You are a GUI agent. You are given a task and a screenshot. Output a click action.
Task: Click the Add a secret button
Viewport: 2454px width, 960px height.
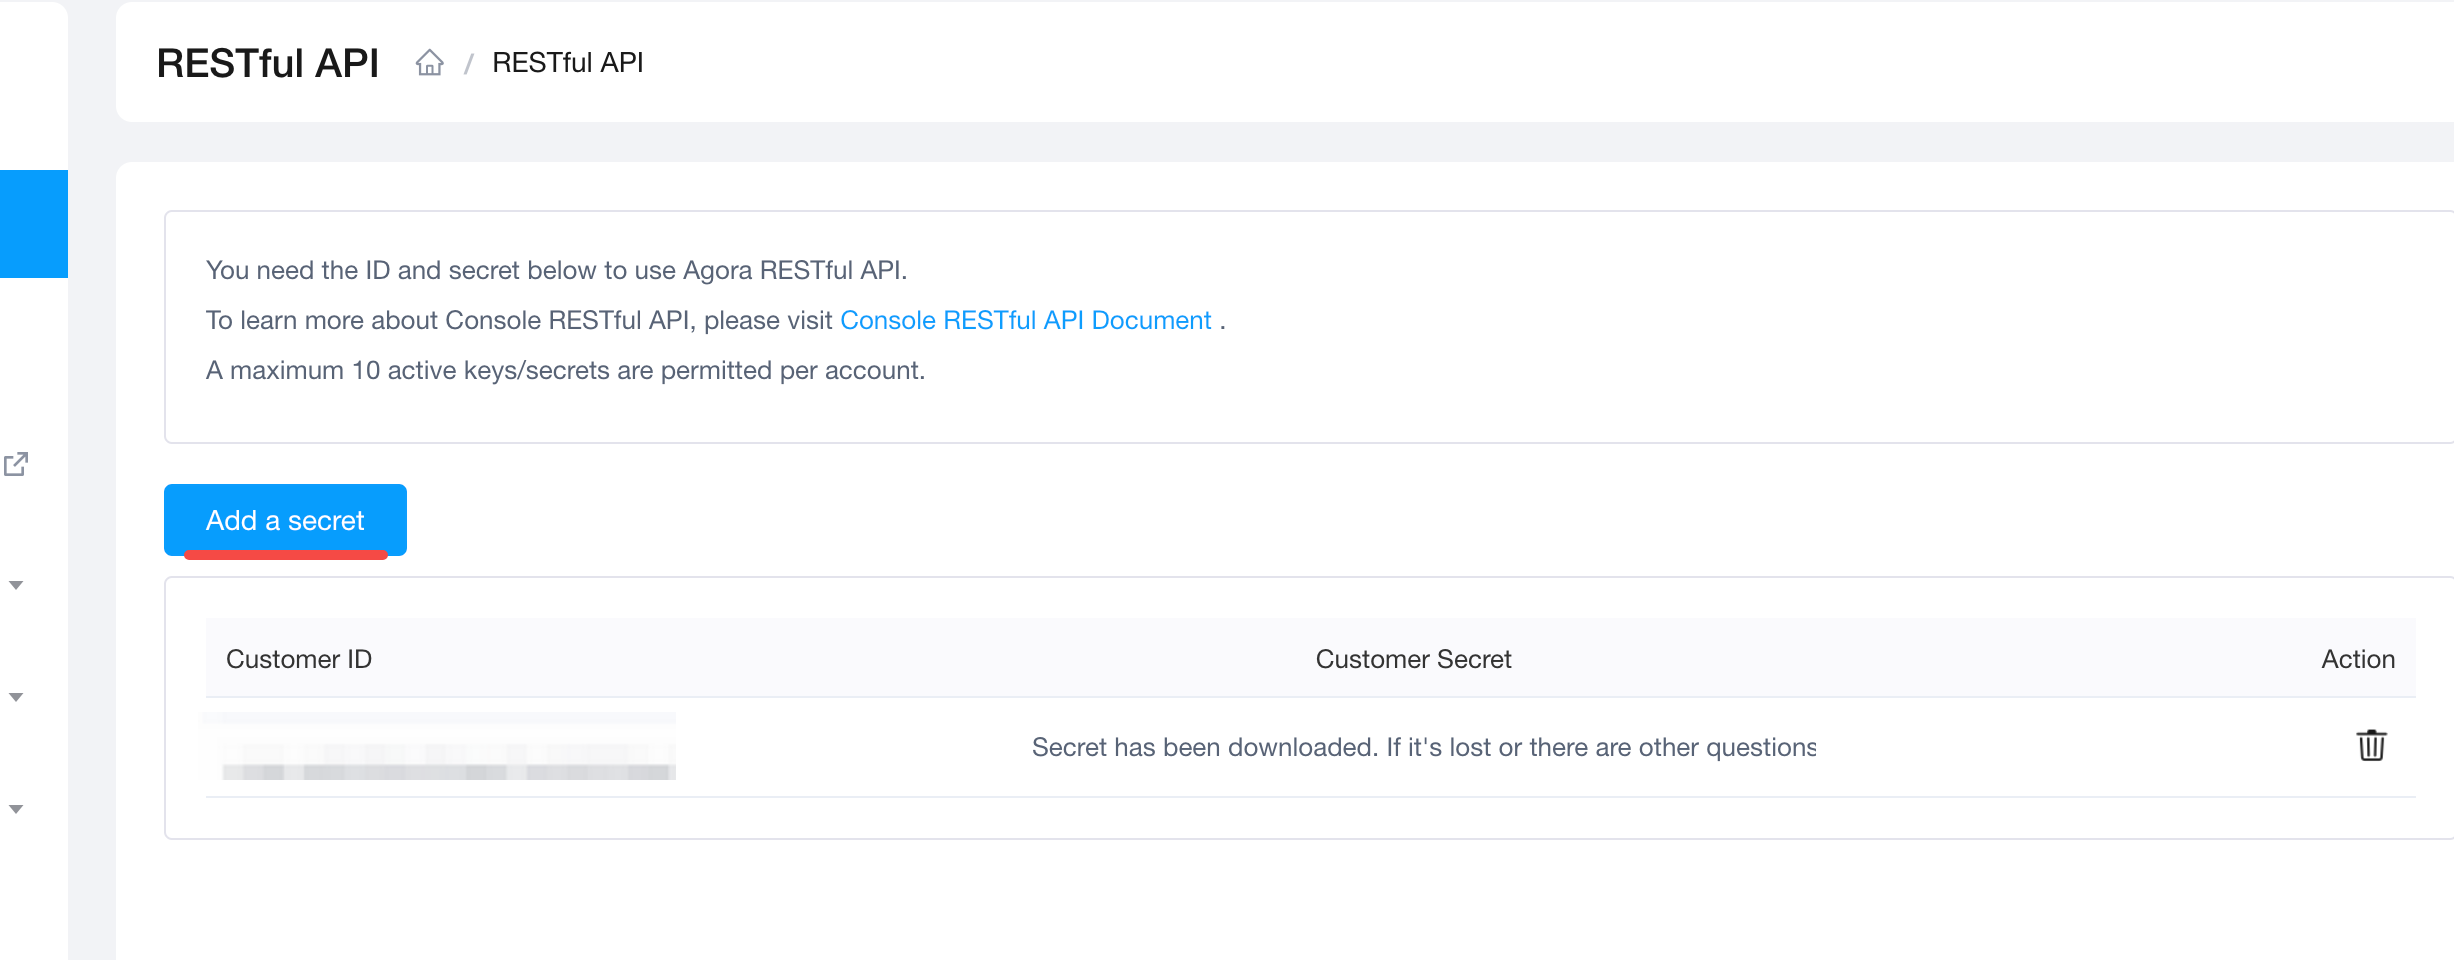click(x=285, y=520)
